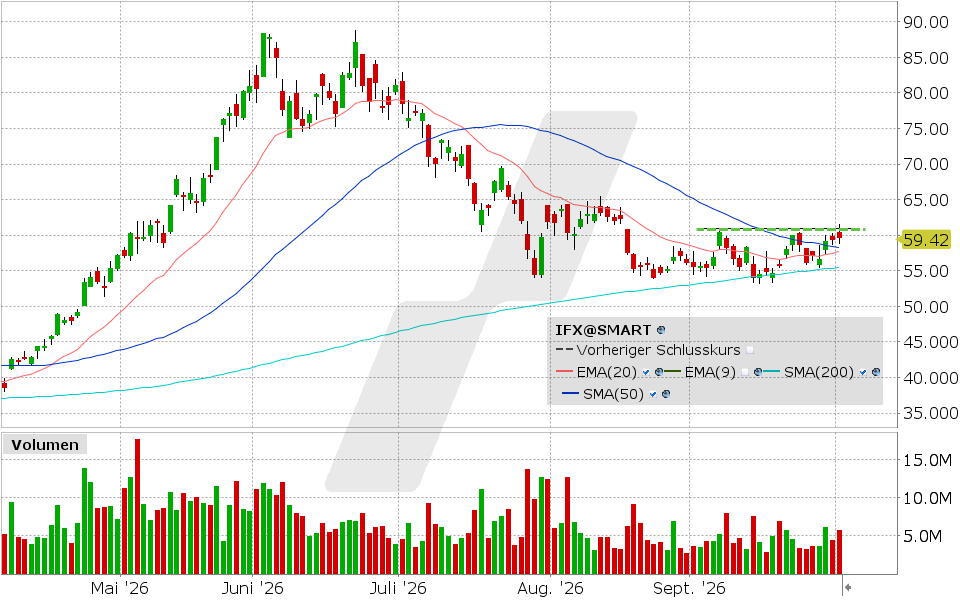The image size is (960, 600).
Task: Open the EMA(9) indicator settings icon
Action: [758, 372]
